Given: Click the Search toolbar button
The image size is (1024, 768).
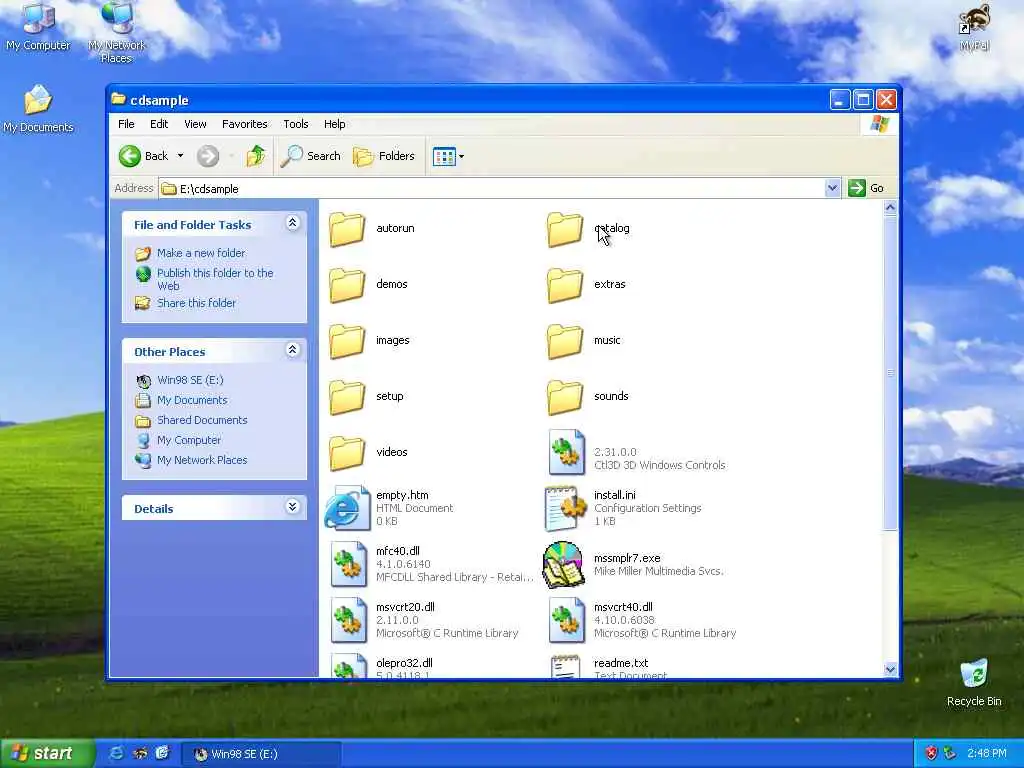Looking at the screenshot, I should click(311, 156).
